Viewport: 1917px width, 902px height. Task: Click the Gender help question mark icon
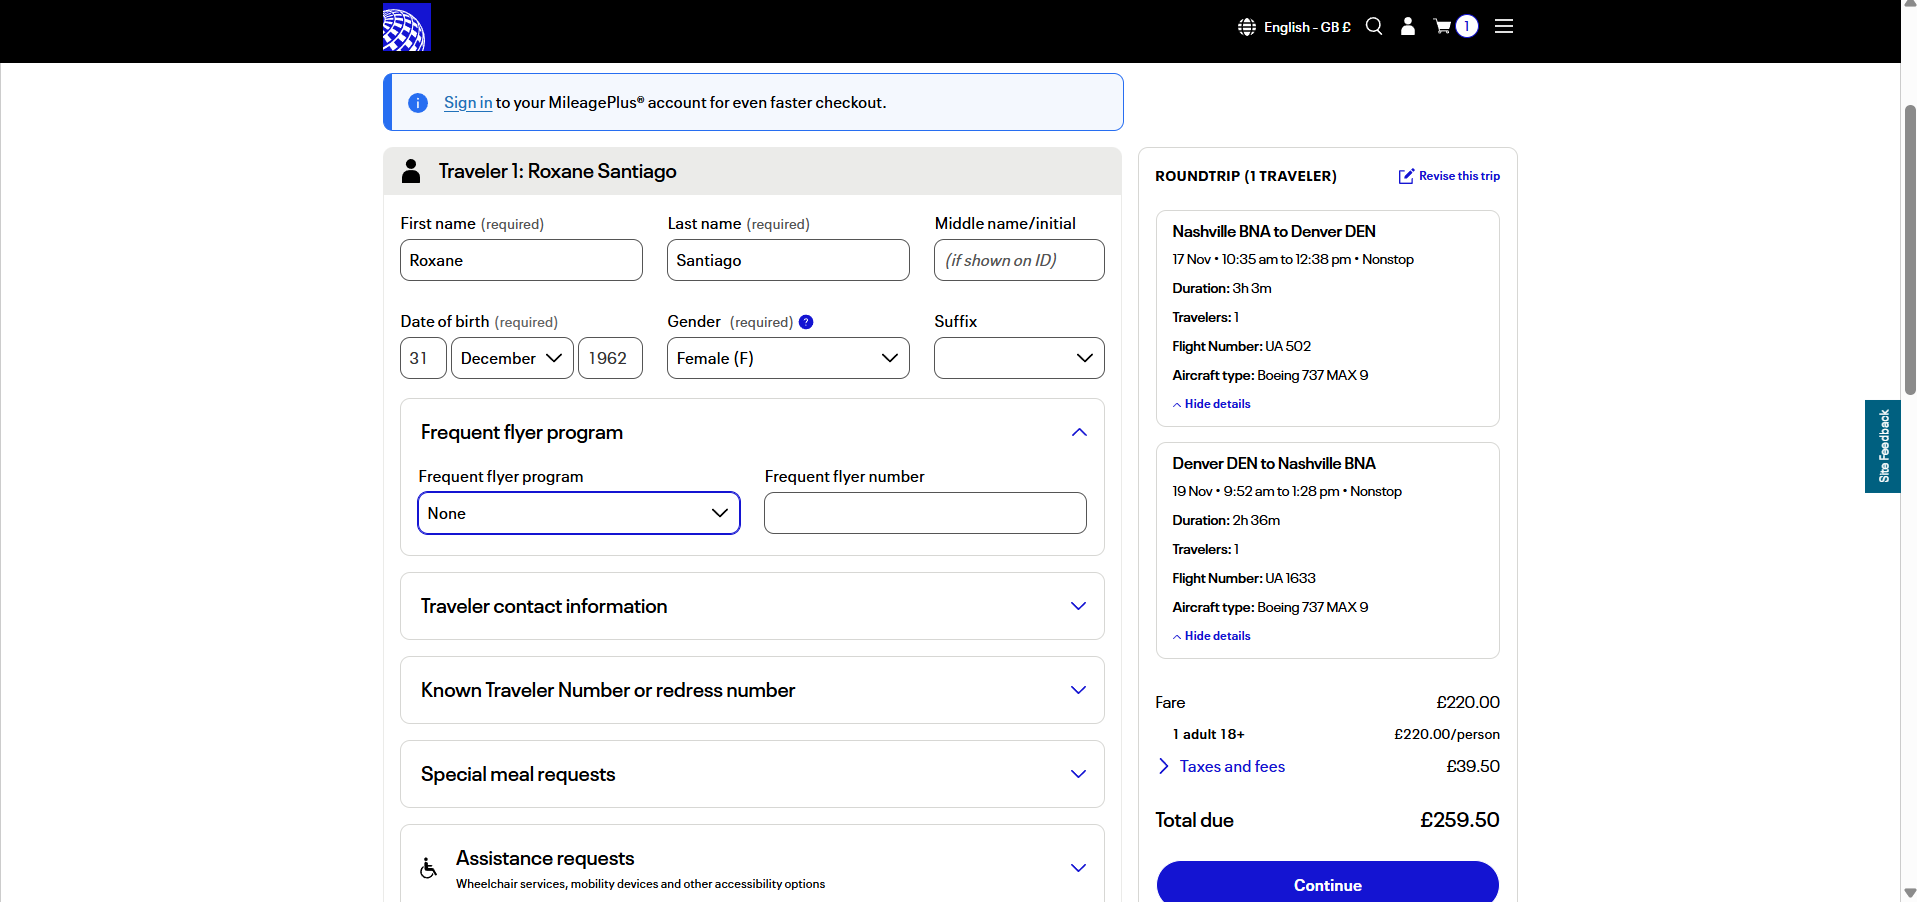click(x=806, y=322)
